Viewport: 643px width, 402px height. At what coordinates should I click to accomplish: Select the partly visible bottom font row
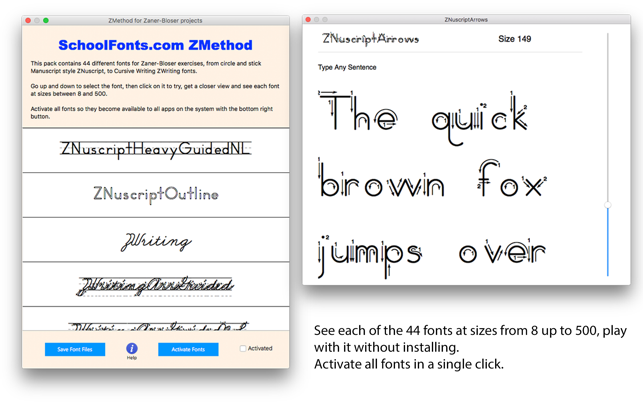(156, 319)
